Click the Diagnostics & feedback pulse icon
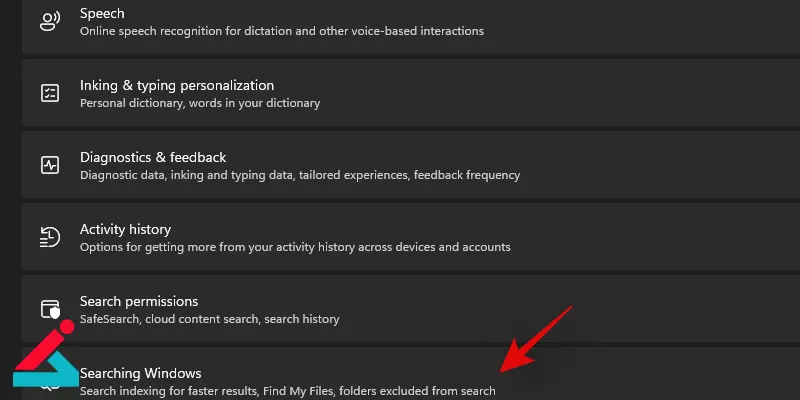Viewport: 800px width, 400px height. tap(50, 165)
